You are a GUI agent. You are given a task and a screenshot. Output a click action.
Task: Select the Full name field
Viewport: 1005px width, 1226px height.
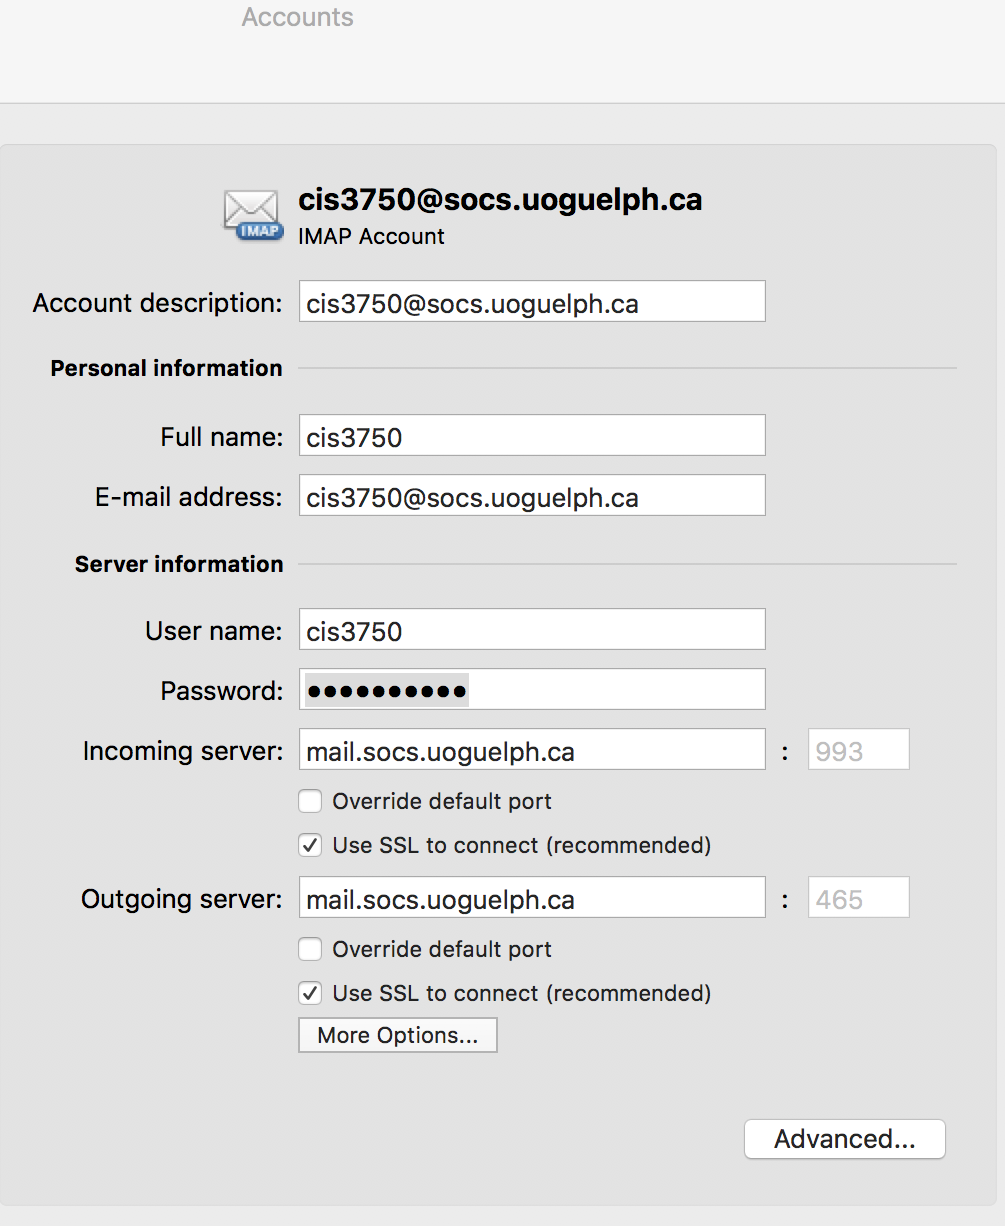[x=531, y=435]
